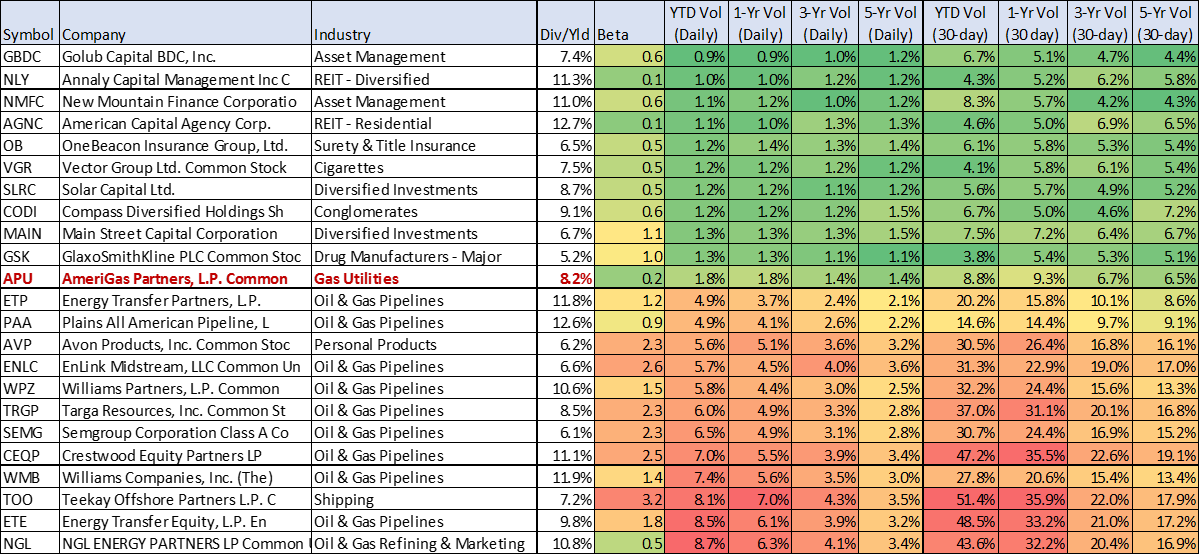Select Williams Companies, Inc. (The) cell
The image size is (1200, 555).
click(185, 478)
